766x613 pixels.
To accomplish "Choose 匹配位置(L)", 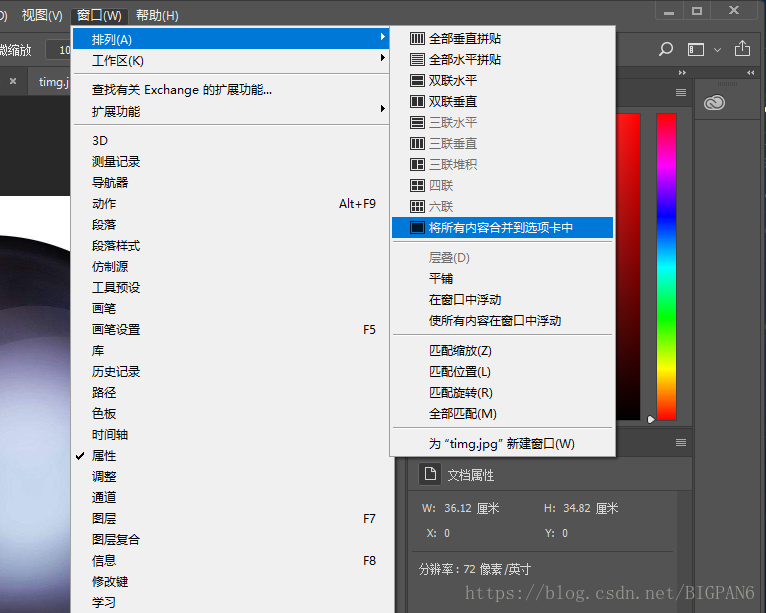I will point(502,372).
